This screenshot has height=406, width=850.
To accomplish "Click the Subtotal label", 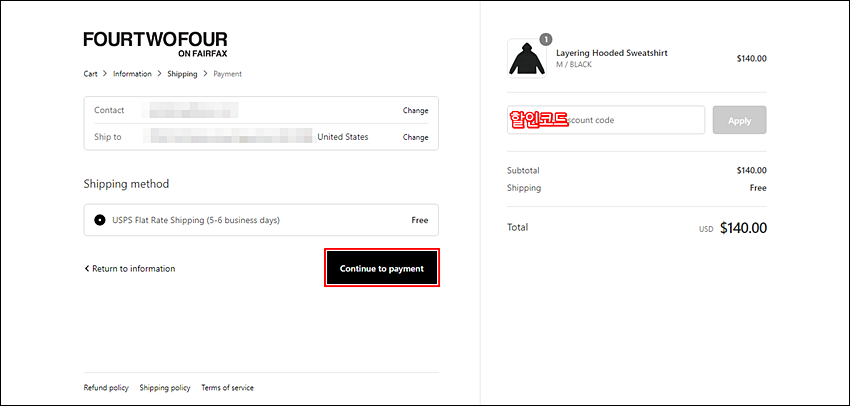I will (x=523, y=170).
